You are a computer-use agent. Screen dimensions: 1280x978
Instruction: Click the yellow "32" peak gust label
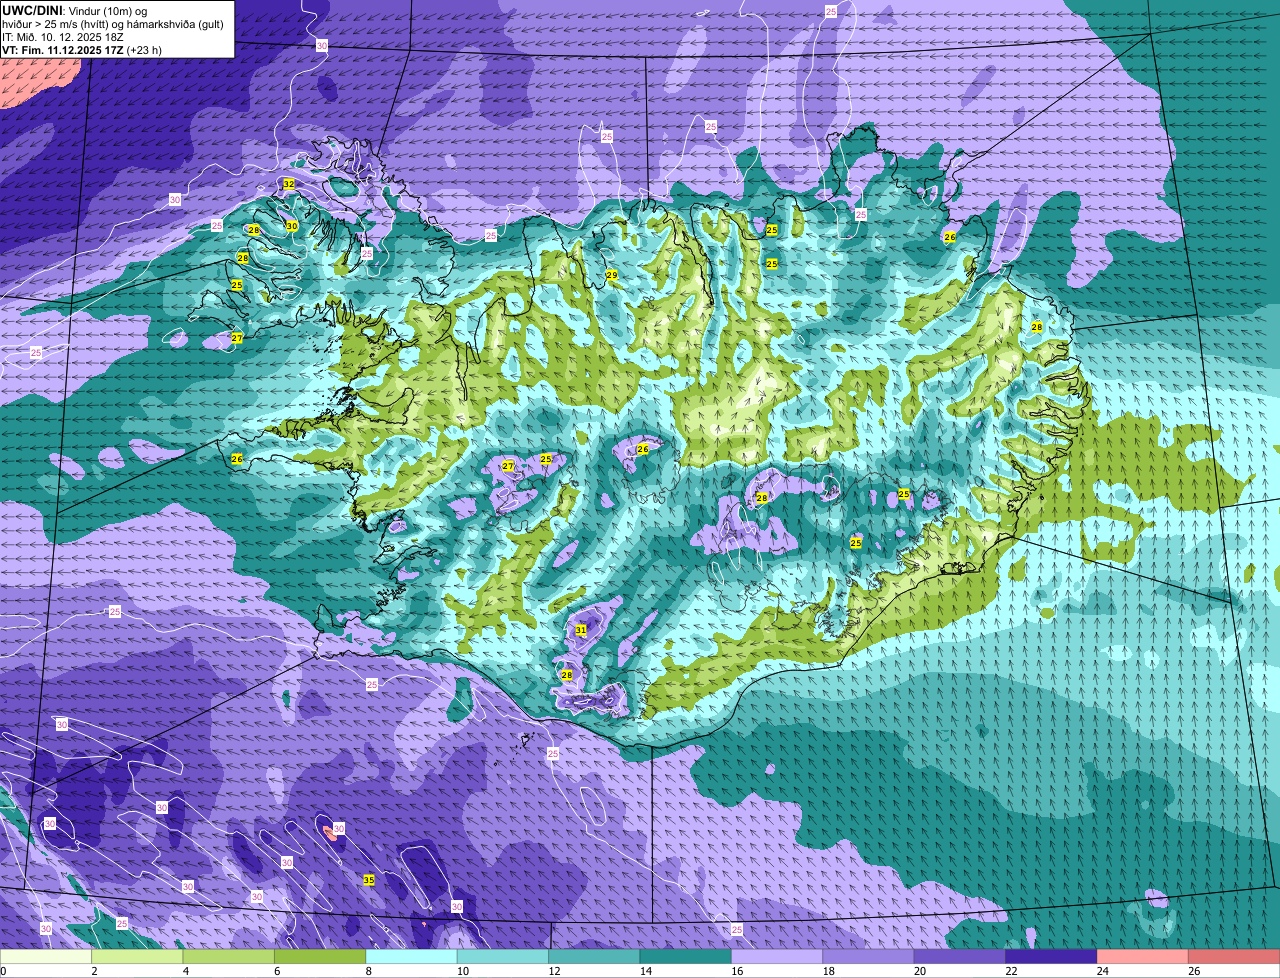[x=289, y=184]
